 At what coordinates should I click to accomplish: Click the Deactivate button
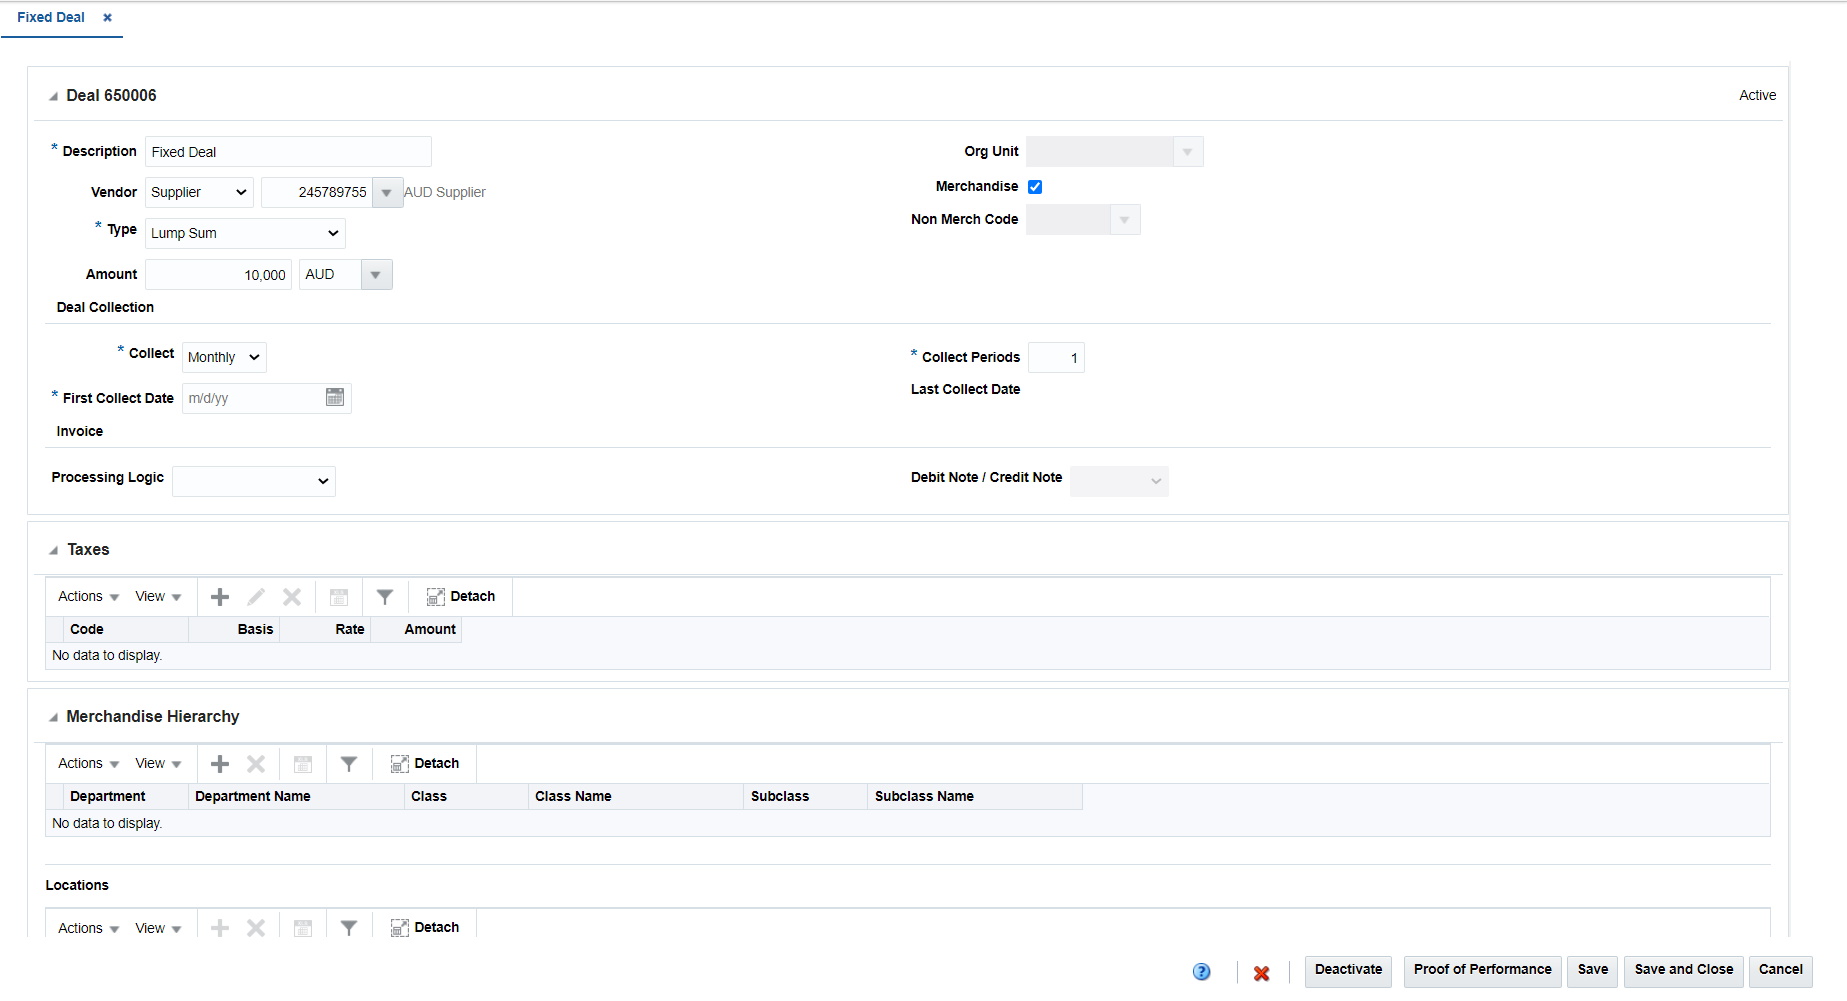click(x=1348, y=971)
